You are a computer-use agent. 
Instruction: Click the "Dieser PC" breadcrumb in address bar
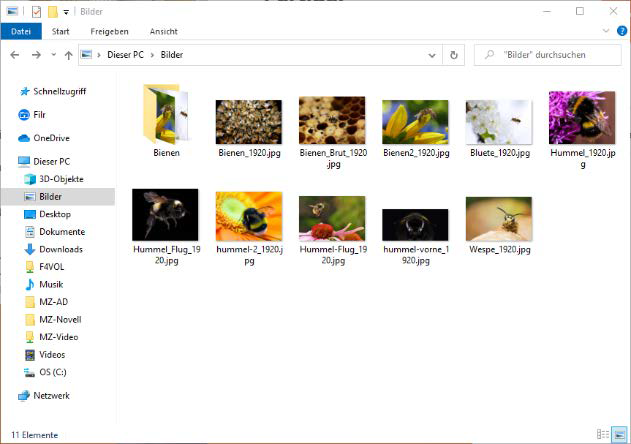point(125,55)
